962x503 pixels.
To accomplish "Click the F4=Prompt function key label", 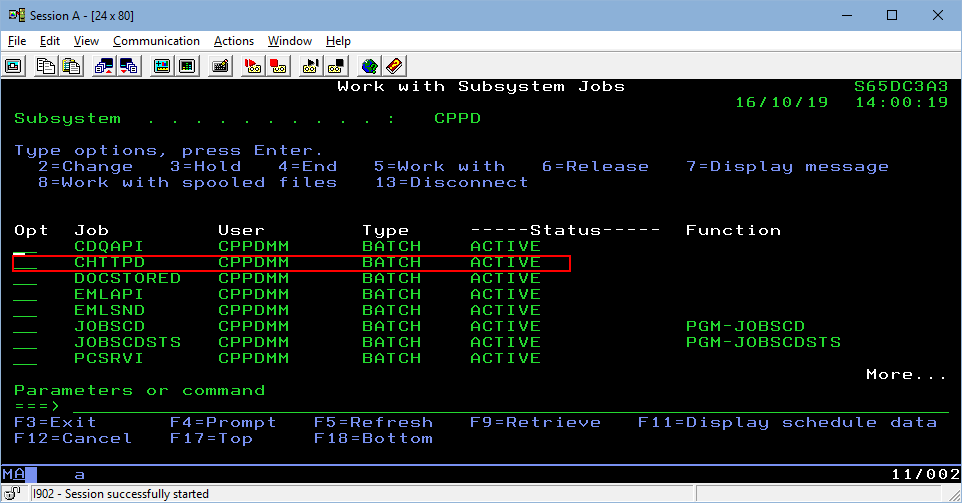I will tap(223, 423).
